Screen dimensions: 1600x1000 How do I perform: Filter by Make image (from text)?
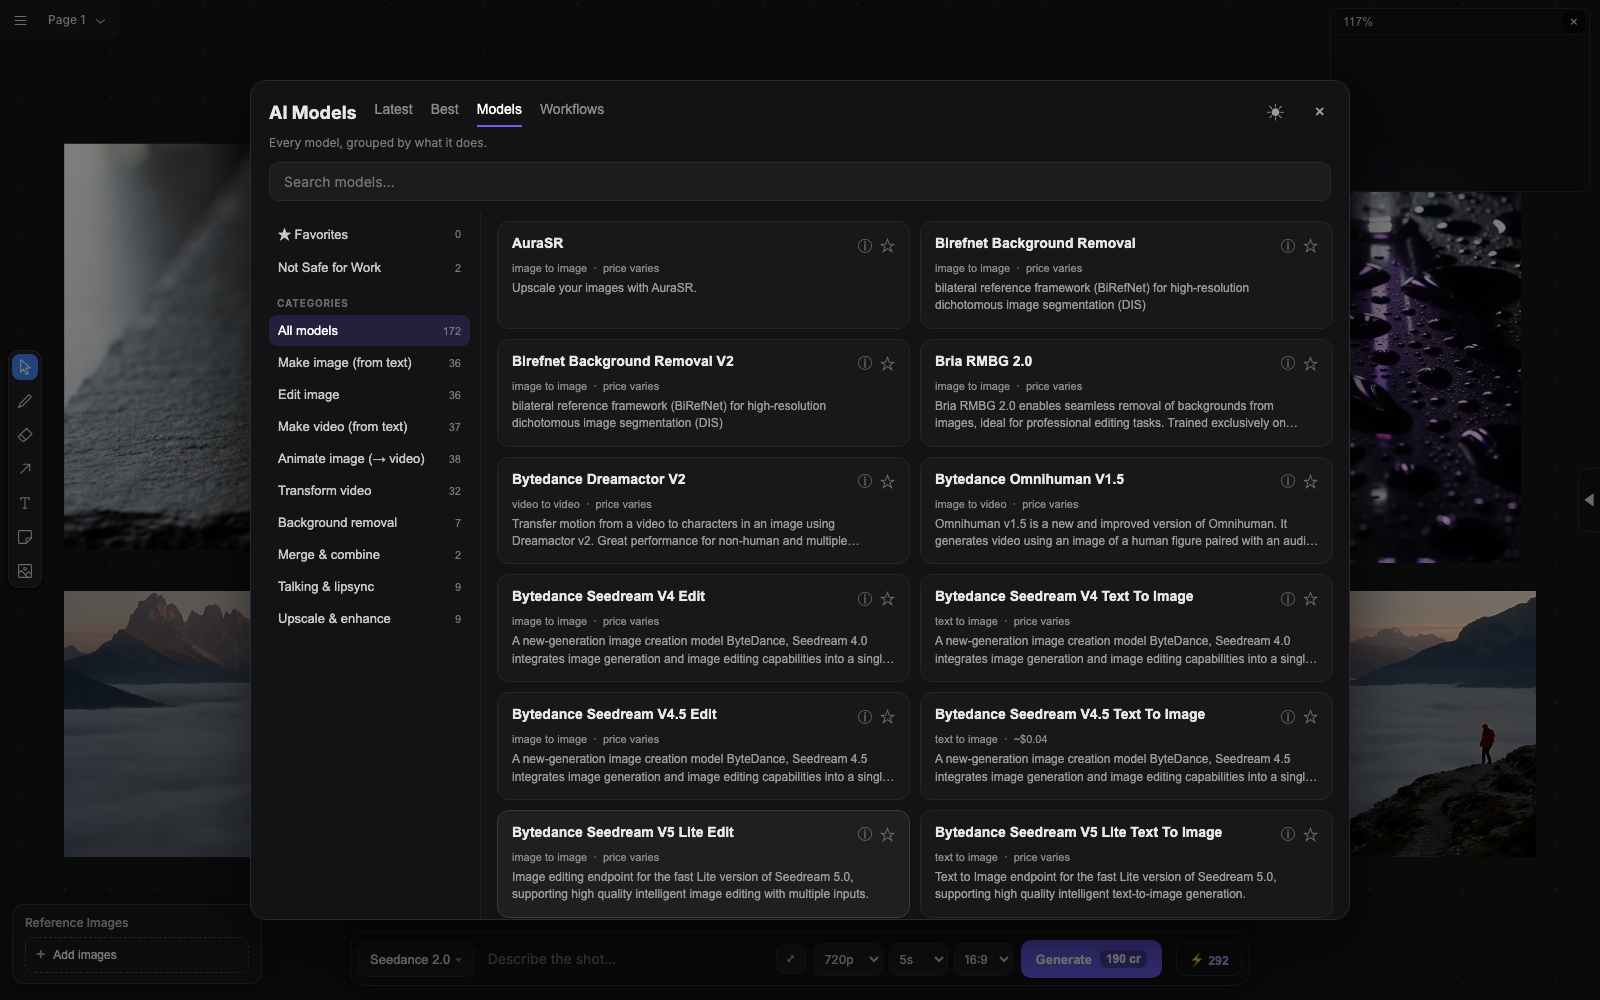coord(369,363)
